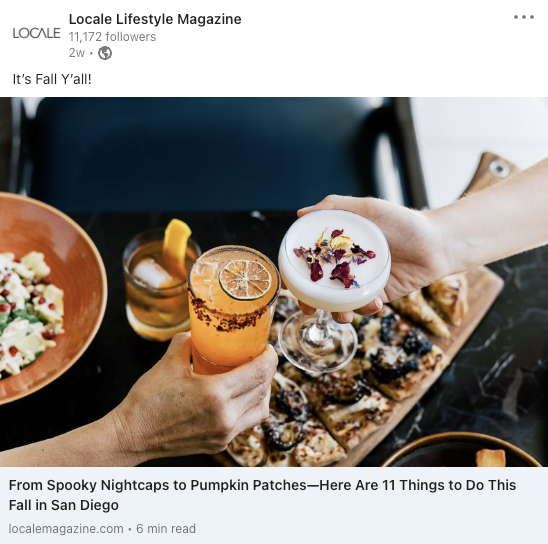This screenshot has width=548, height=544.
Task: Click the localemagazine.com source domain
Action: (x=66, y=529)
